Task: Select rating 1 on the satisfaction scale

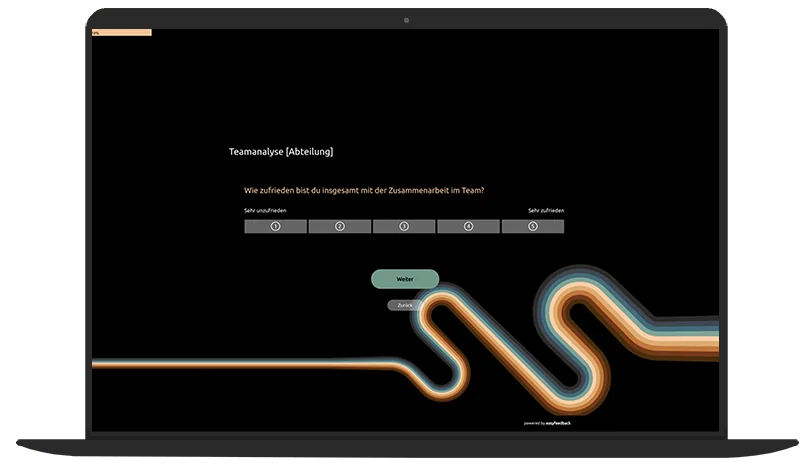Action: [x=275, y=227]
